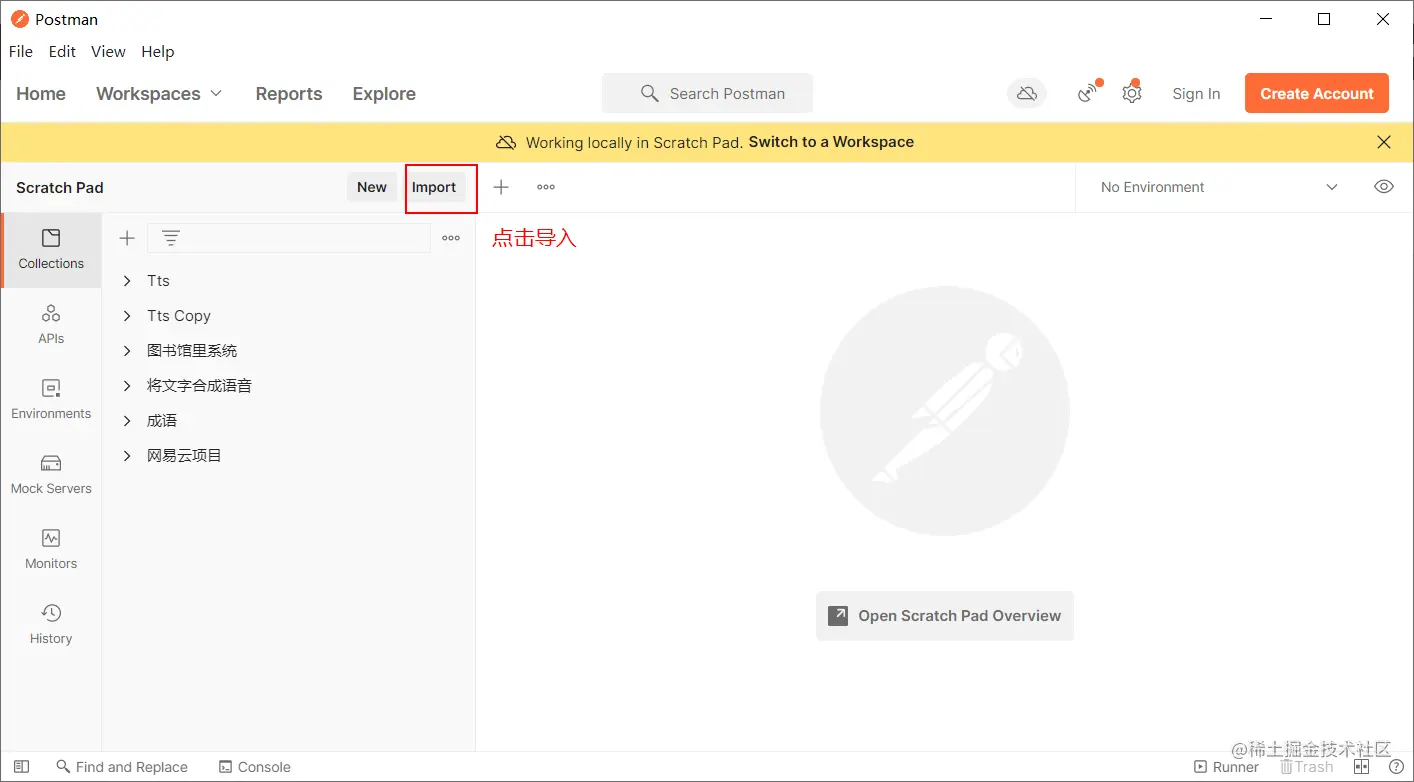Open tab bar more options dots

click(x=546, y=187)
